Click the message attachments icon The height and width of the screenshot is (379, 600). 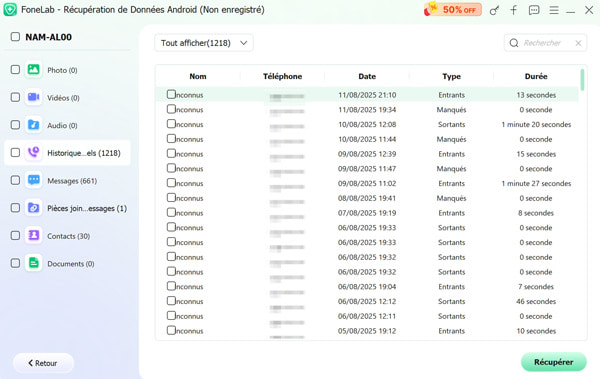pyautogui.click(x=33, y=208)
